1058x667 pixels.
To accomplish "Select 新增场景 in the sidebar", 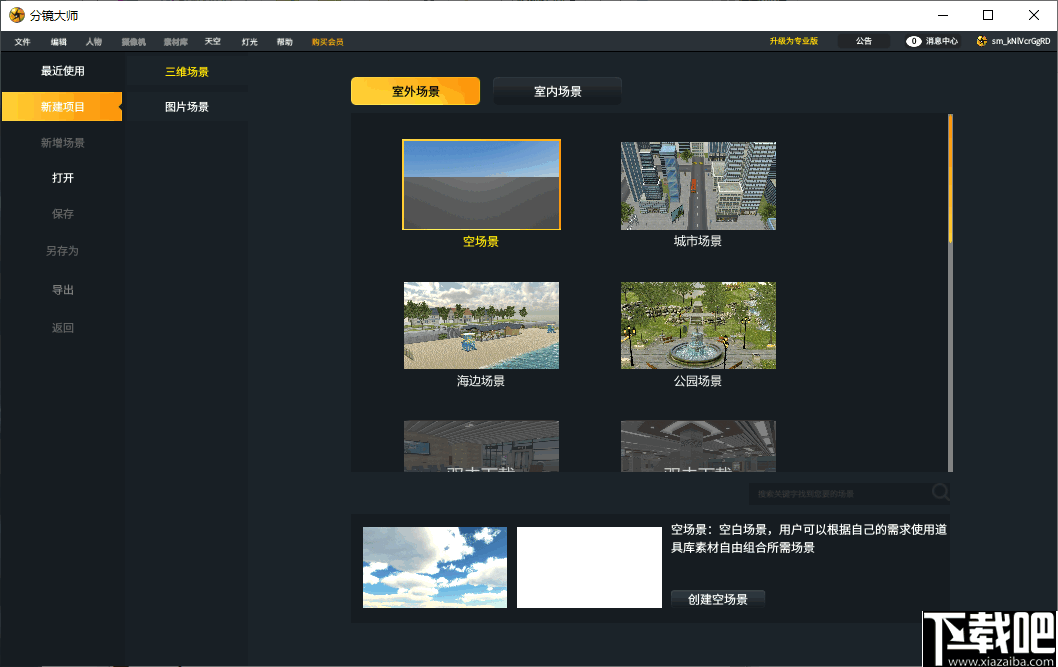I will click(x=62, y=142).
